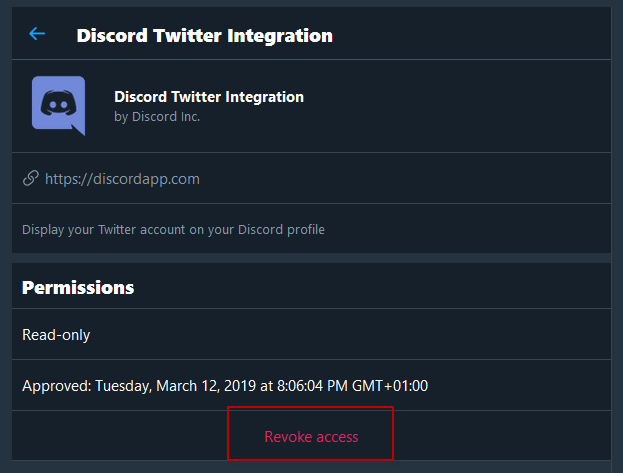The image size is (623, 473).
Task: Click the Permissions section heading
Action: tap(78, 287)
